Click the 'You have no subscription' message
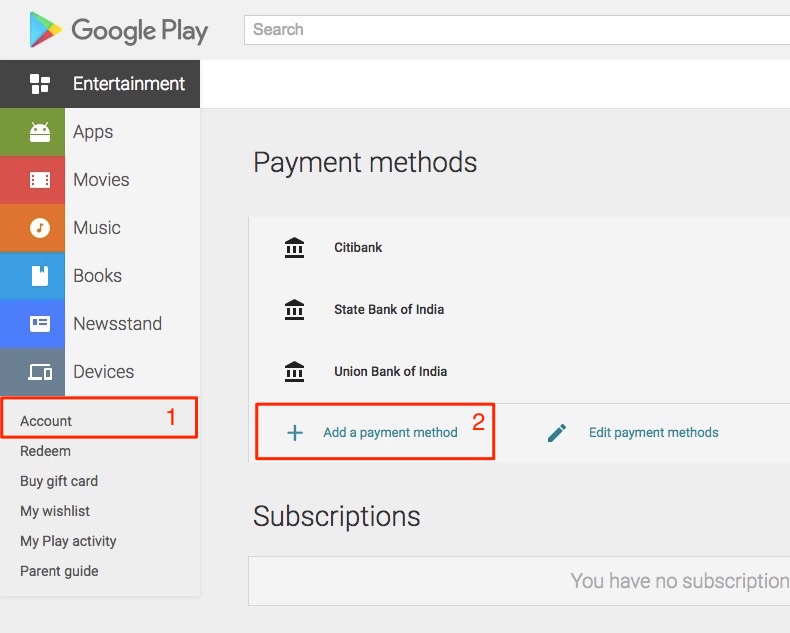 point(680,581)
